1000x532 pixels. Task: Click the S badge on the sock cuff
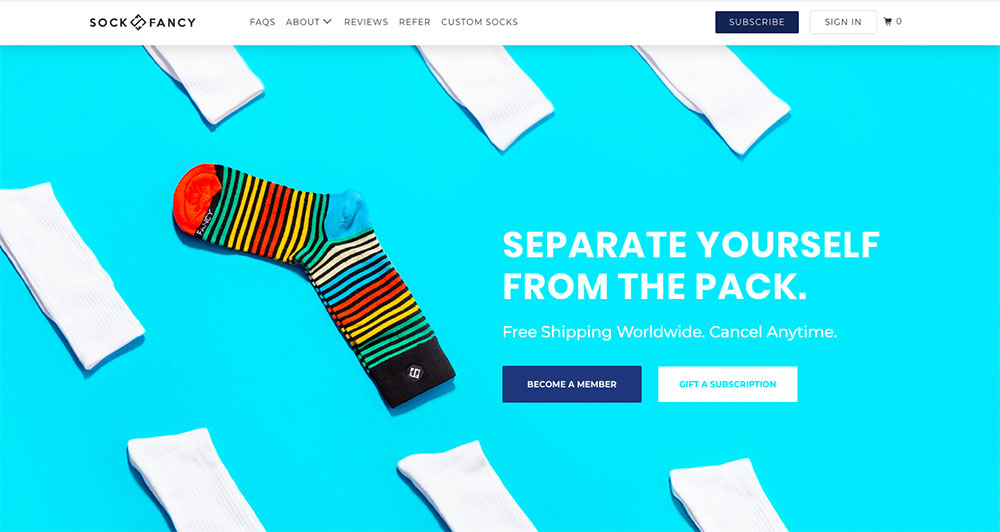415,373
